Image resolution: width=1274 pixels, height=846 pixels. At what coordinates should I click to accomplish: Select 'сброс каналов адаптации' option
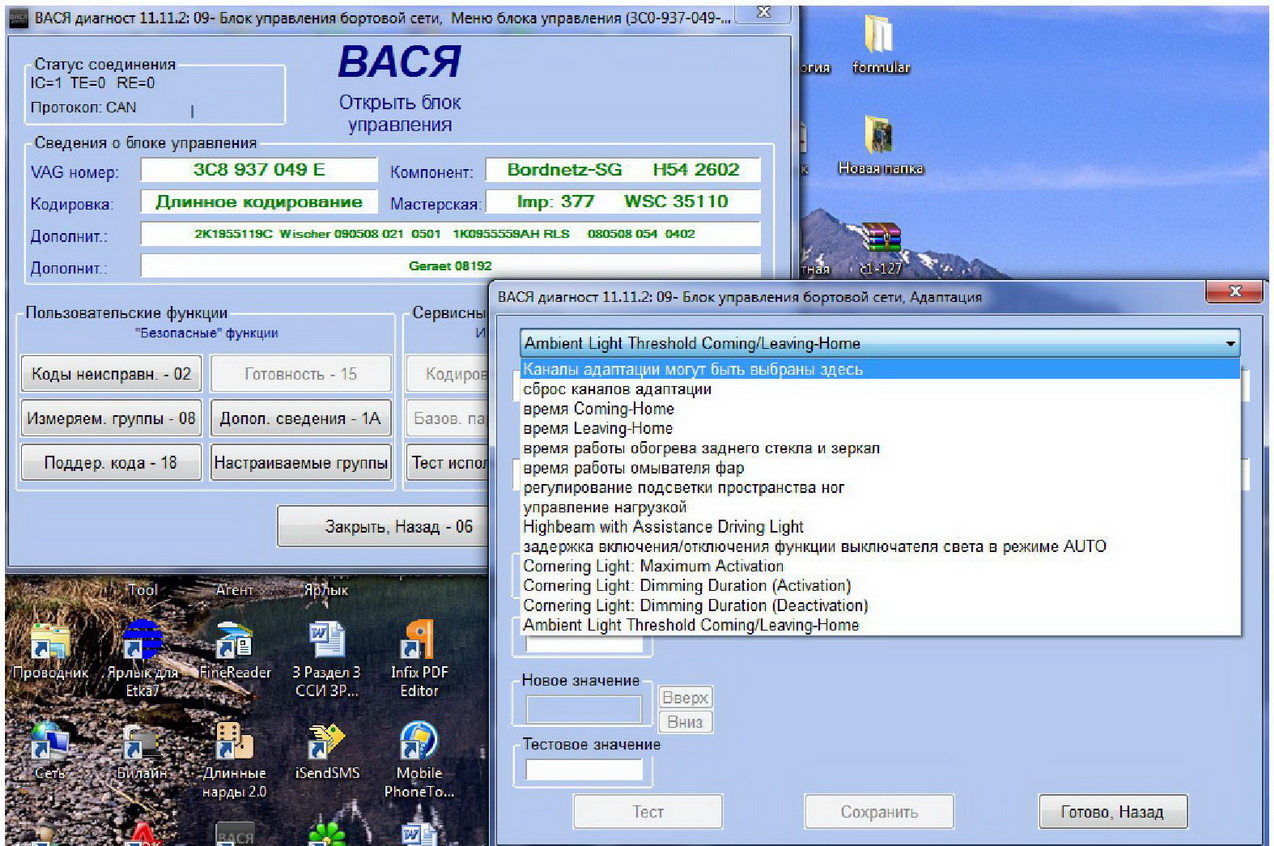[880, 389]
